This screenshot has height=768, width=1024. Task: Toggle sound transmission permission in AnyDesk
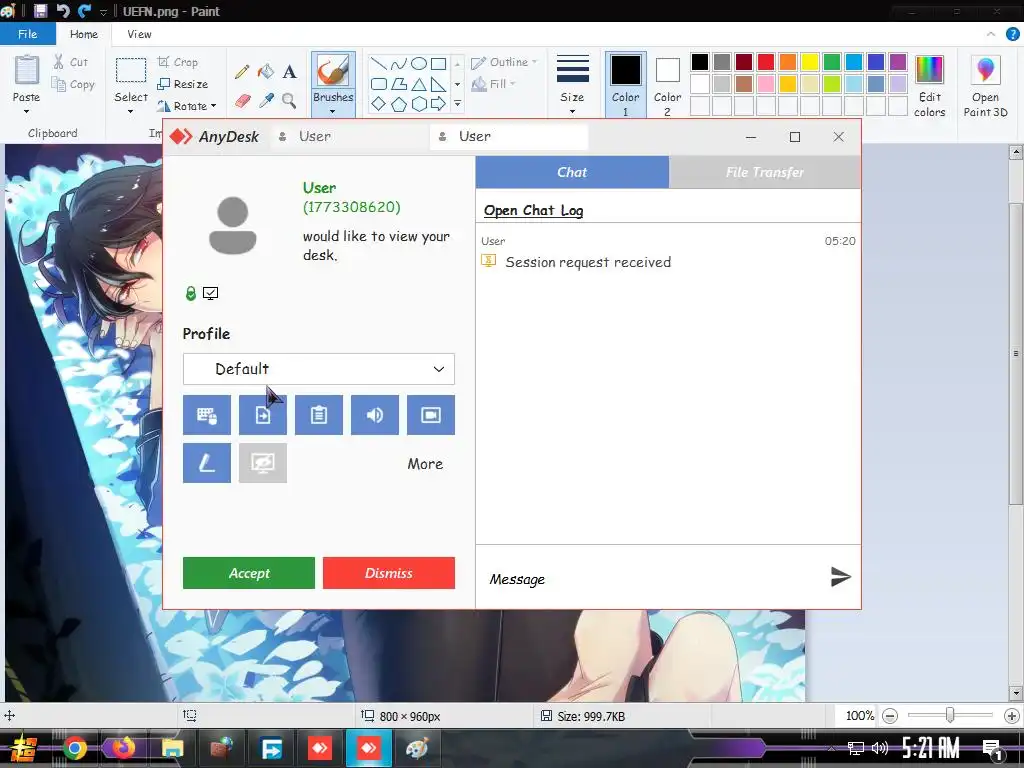(375, 415)
